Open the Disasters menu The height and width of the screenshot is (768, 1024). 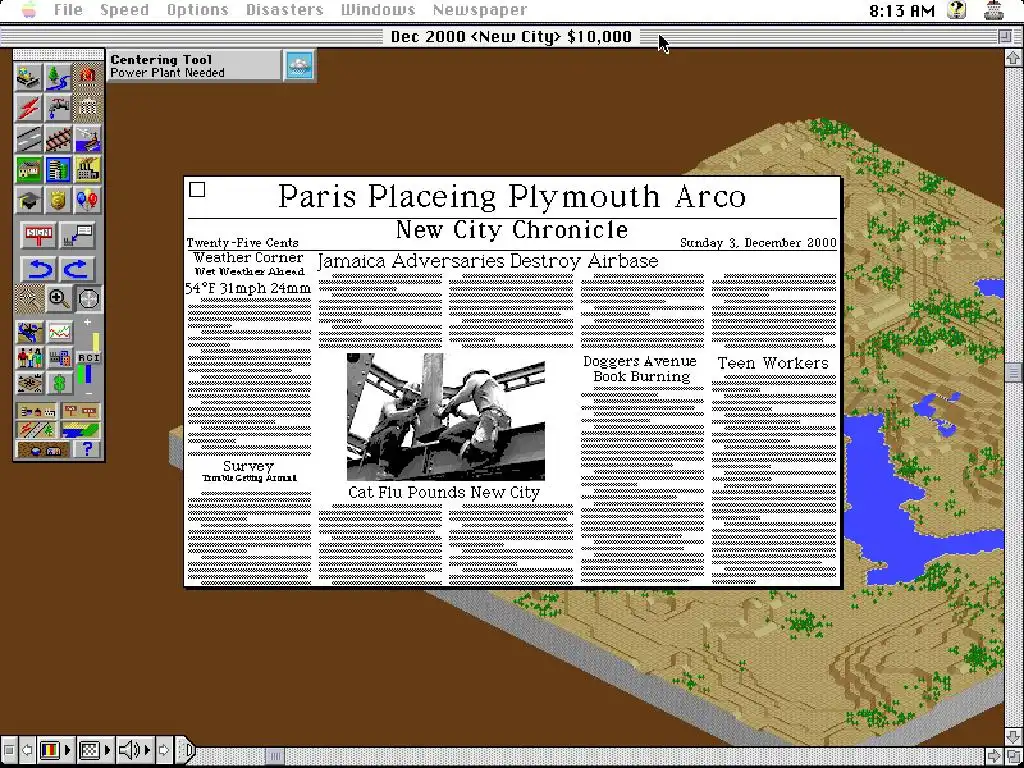pyautogui.click(x=285, y=10)
